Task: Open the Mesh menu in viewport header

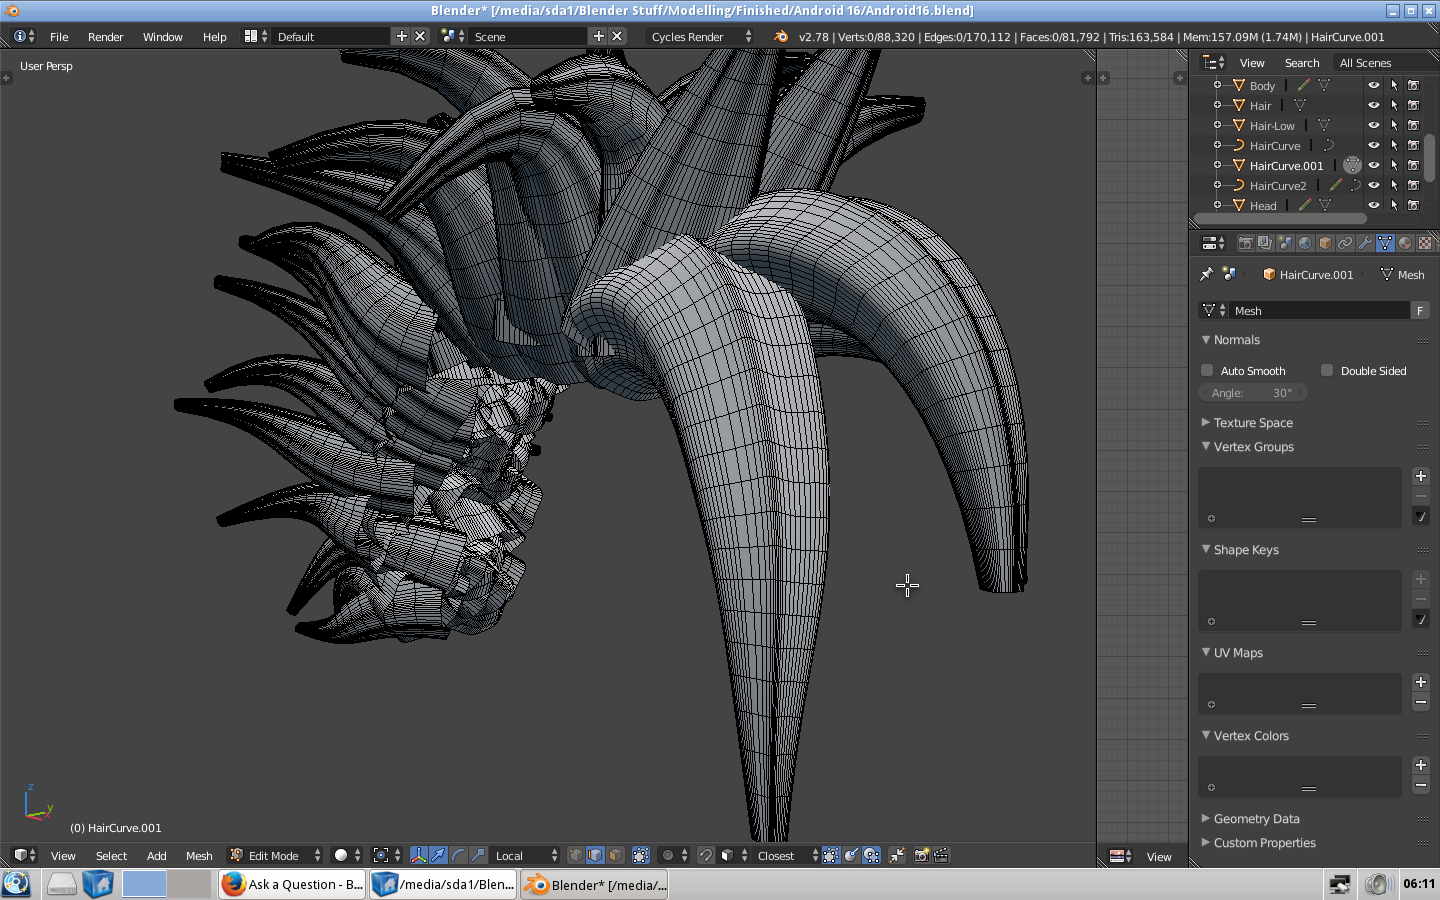Action: coord(199,855)
